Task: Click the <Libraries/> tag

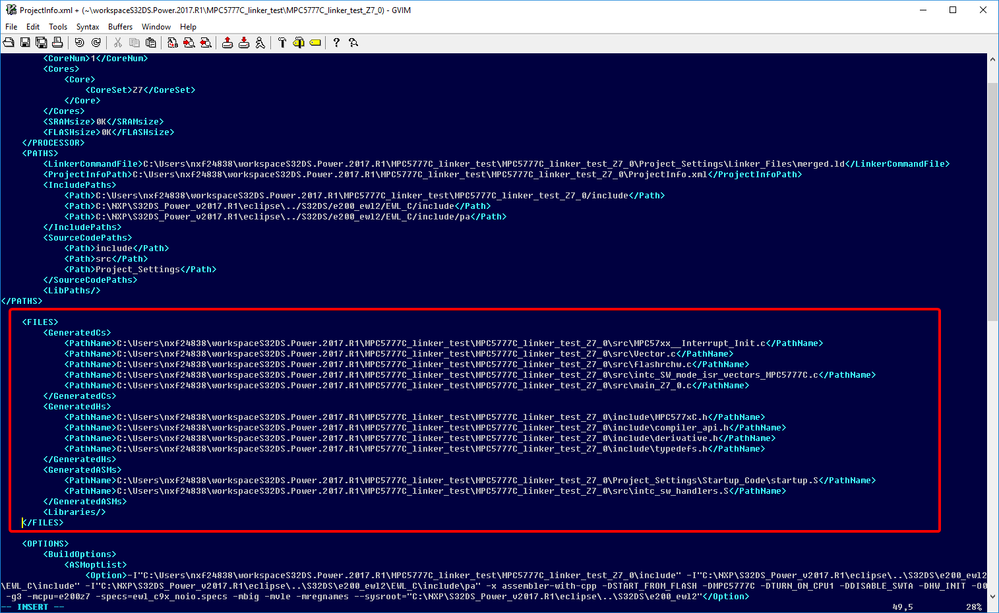Action: (x=75, y=512)
